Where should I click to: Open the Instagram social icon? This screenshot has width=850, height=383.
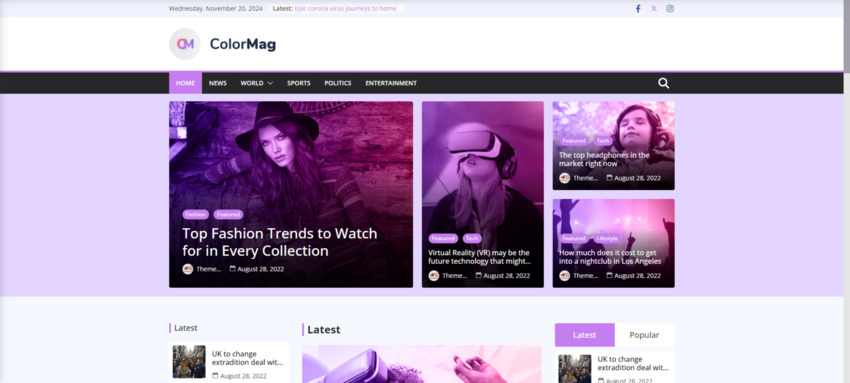pos(670,9)
